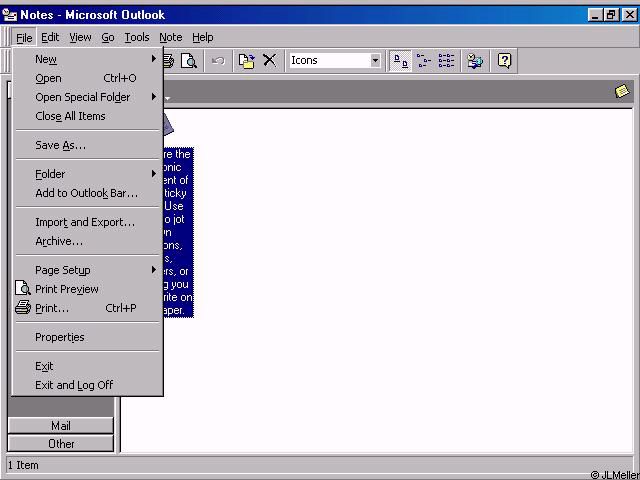Expand the Folder submenu
Viewport: 640px width, 480px height.
pos(87,174)
